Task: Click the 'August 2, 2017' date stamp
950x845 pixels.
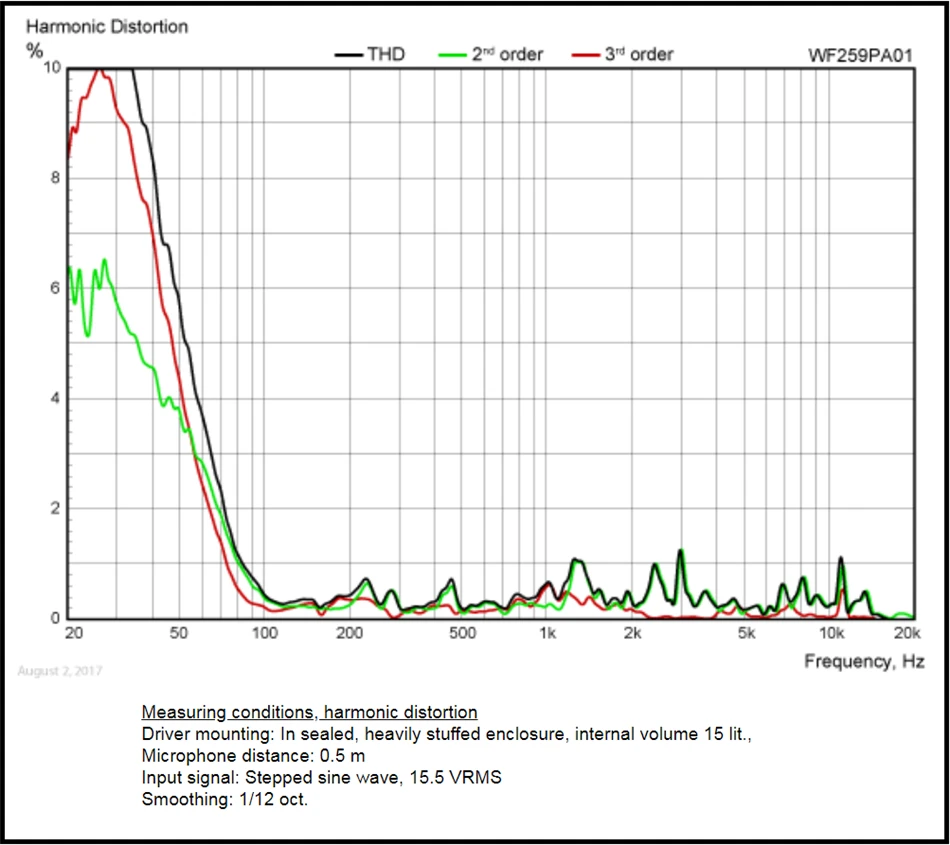Action: click(x=60, y=671)
